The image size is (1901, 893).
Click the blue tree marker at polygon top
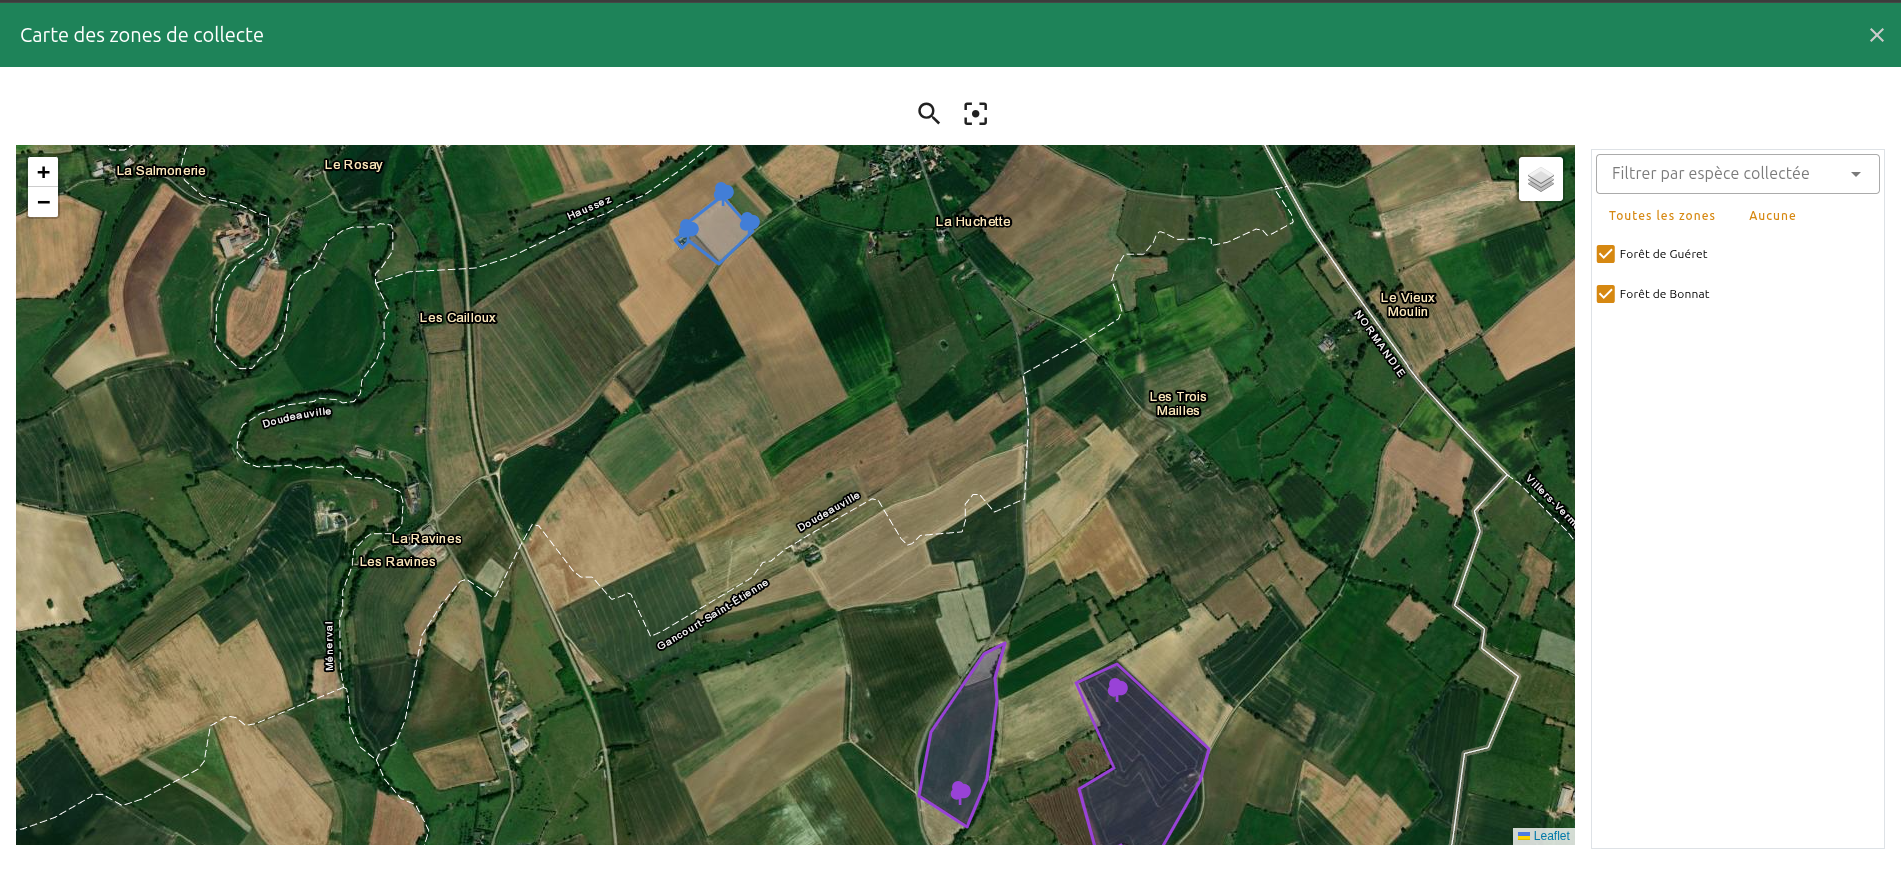click(724, 192)
